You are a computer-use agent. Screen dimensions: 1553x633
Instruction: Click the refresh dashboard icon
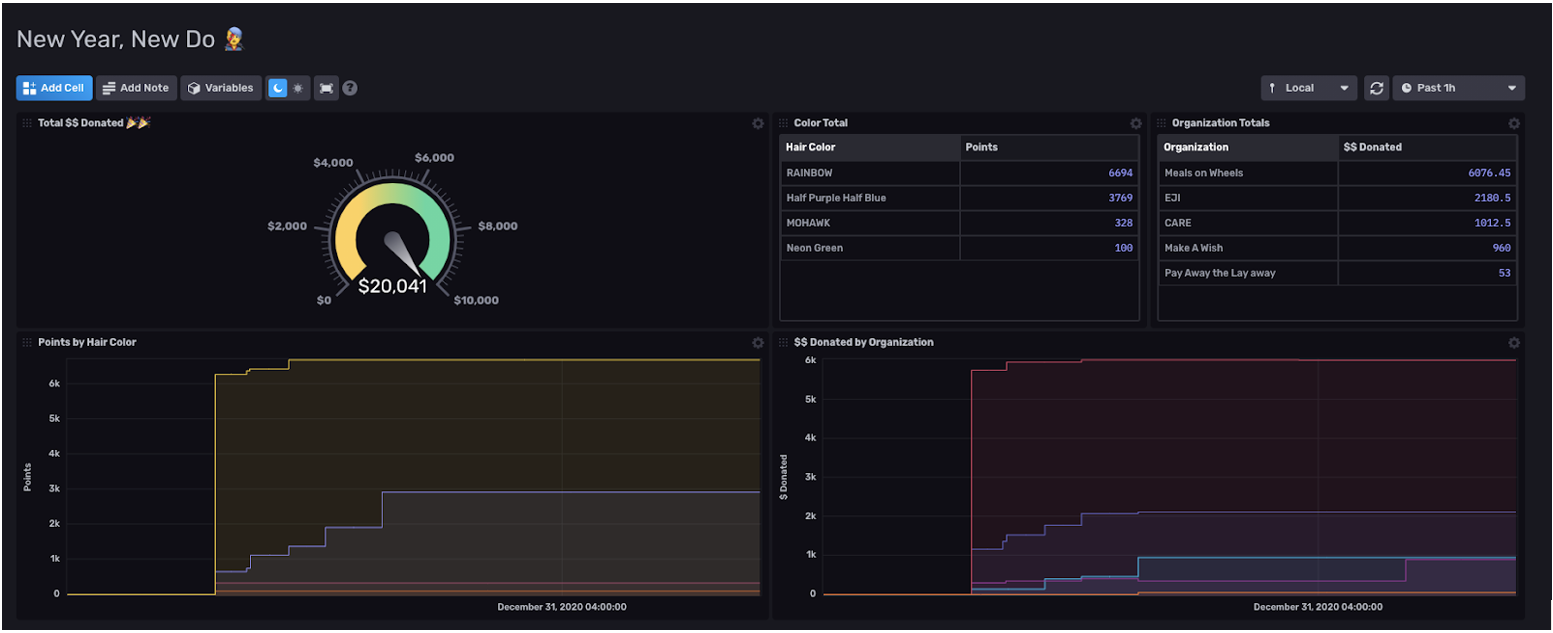tap(1378, 88)
